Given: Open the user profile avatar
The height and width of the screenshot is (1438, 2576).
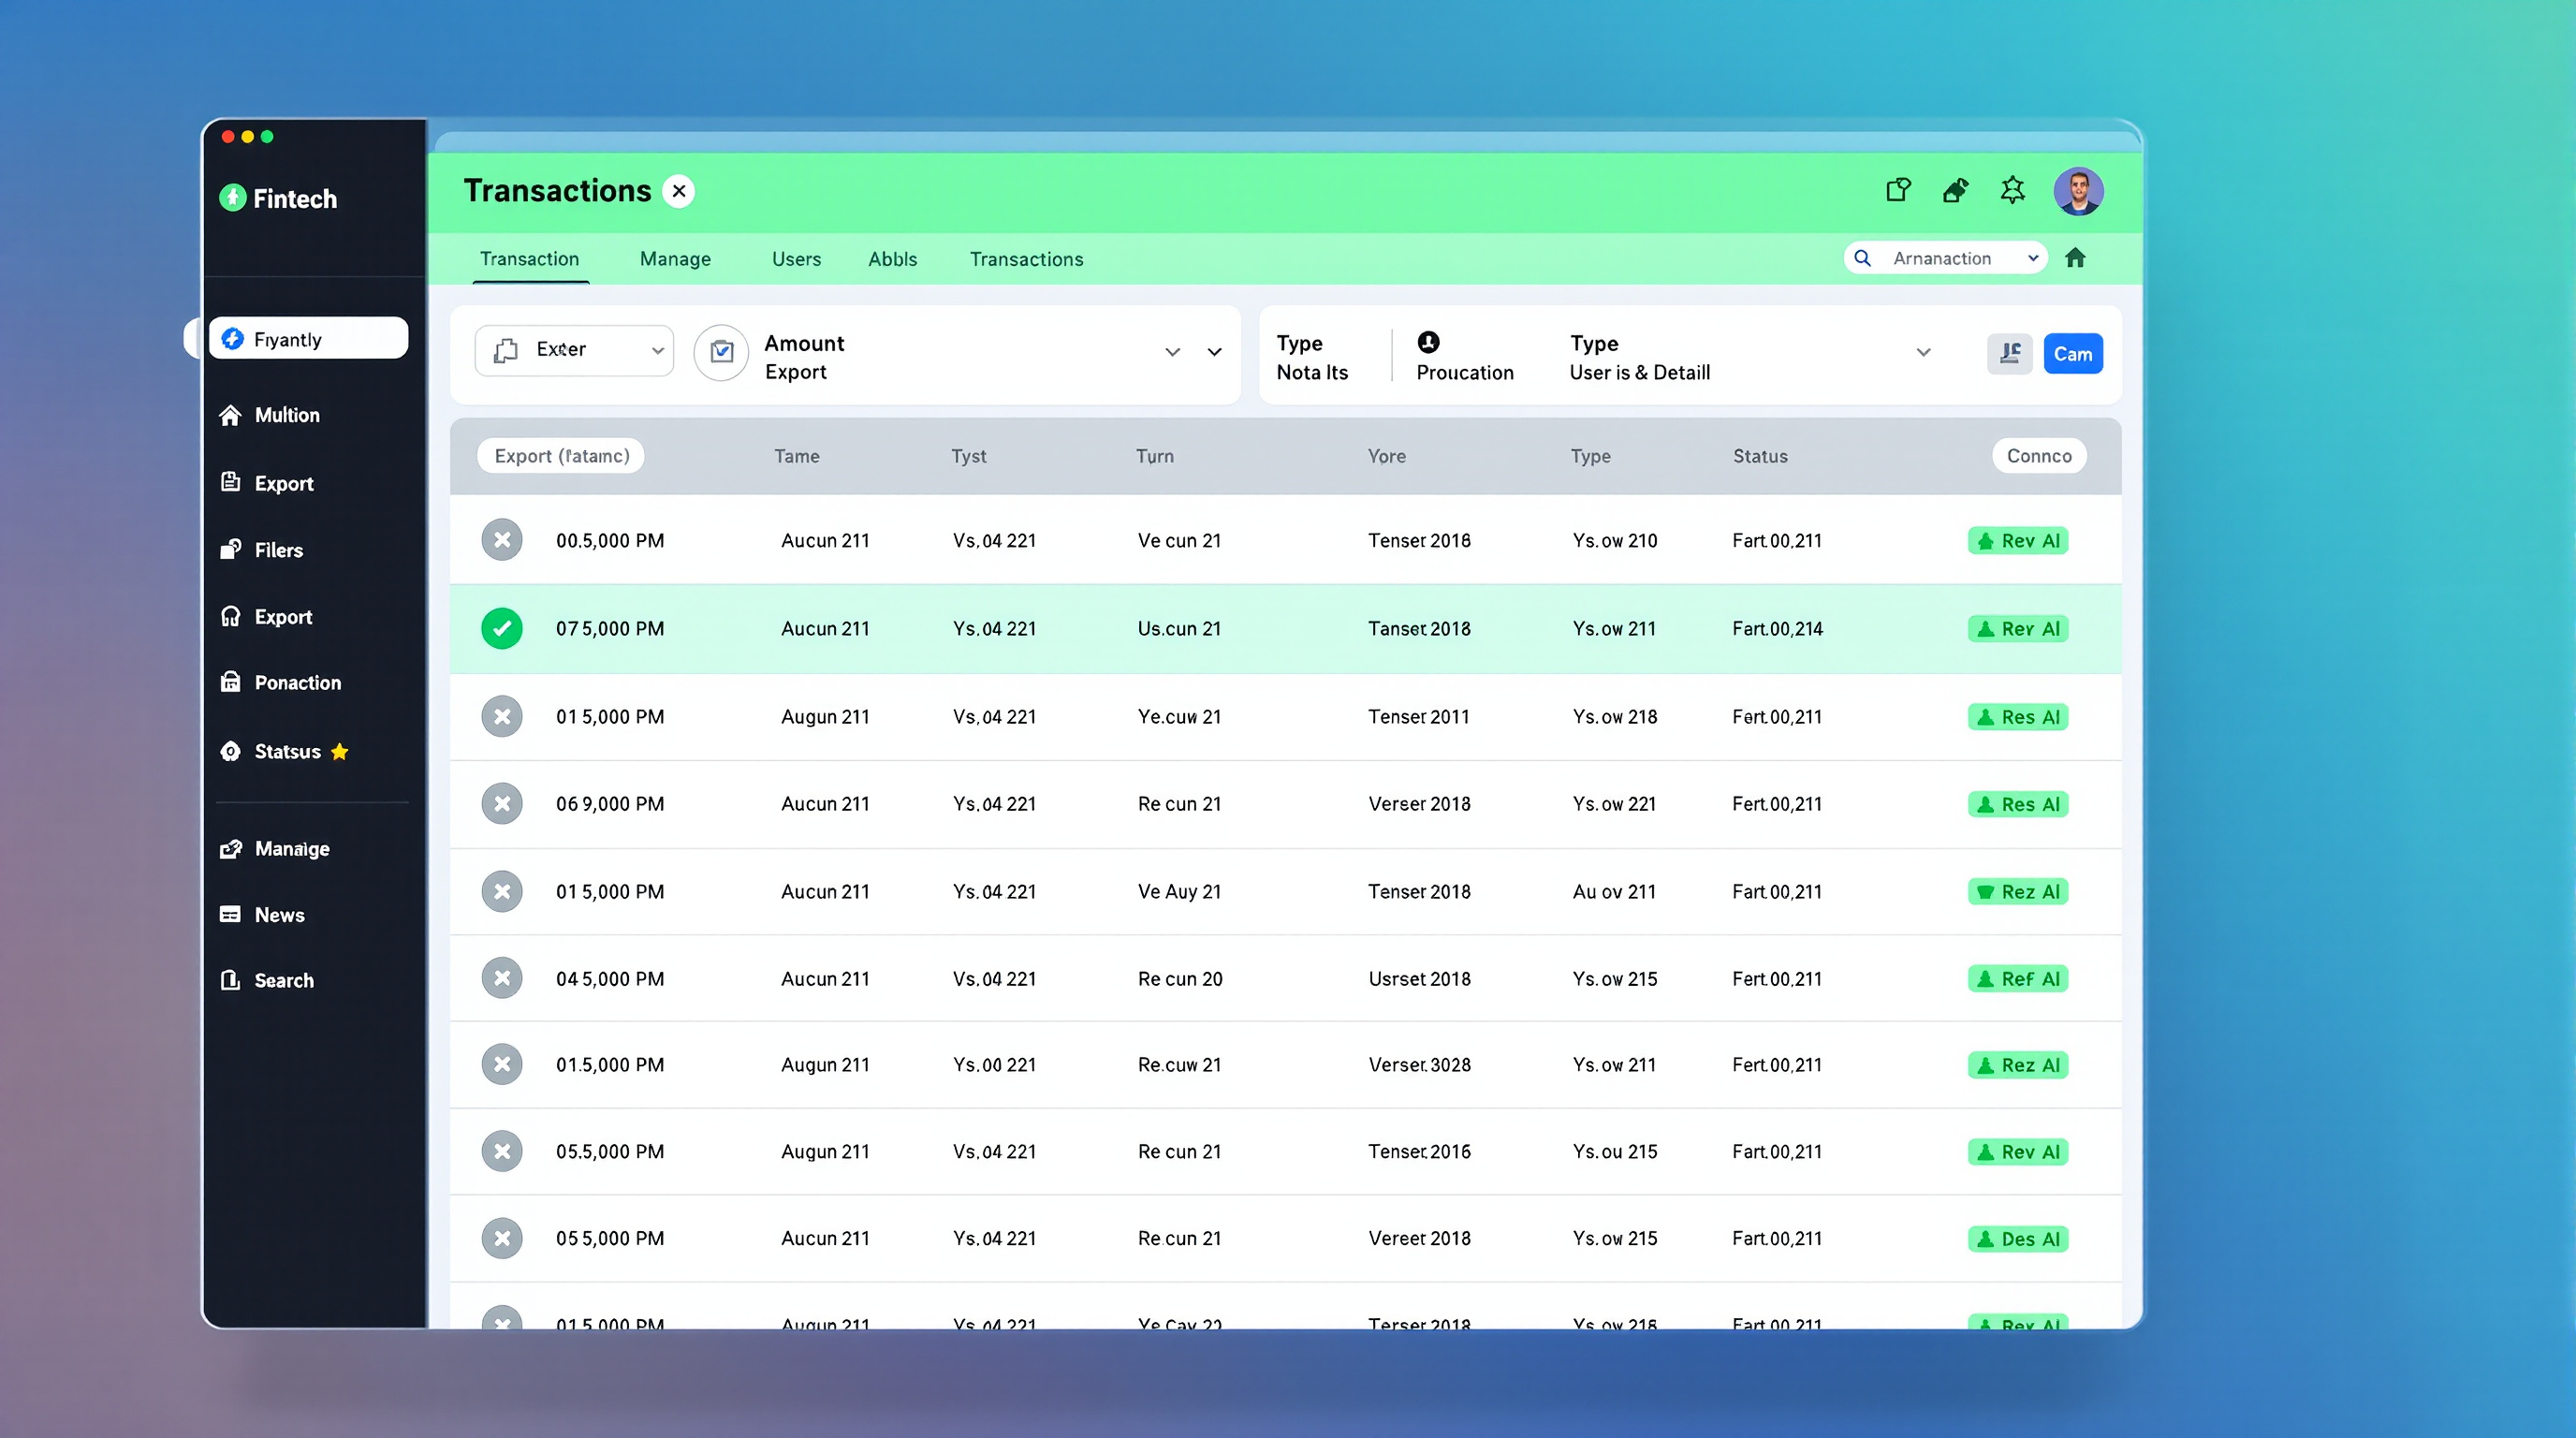Looking at the screenshot, I should 2078,191.
